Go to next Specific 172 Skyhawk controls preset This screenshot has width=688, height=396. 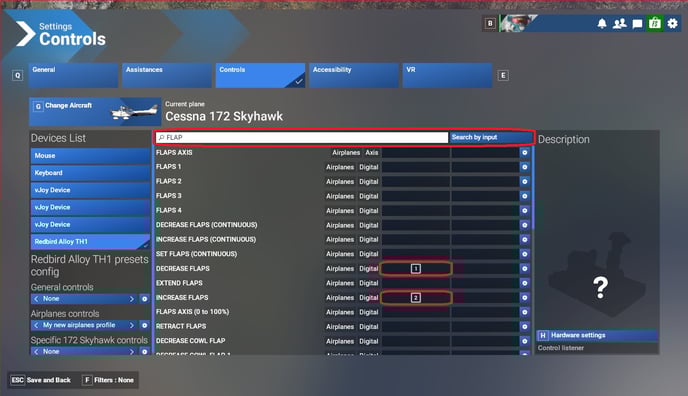(132, 351)
